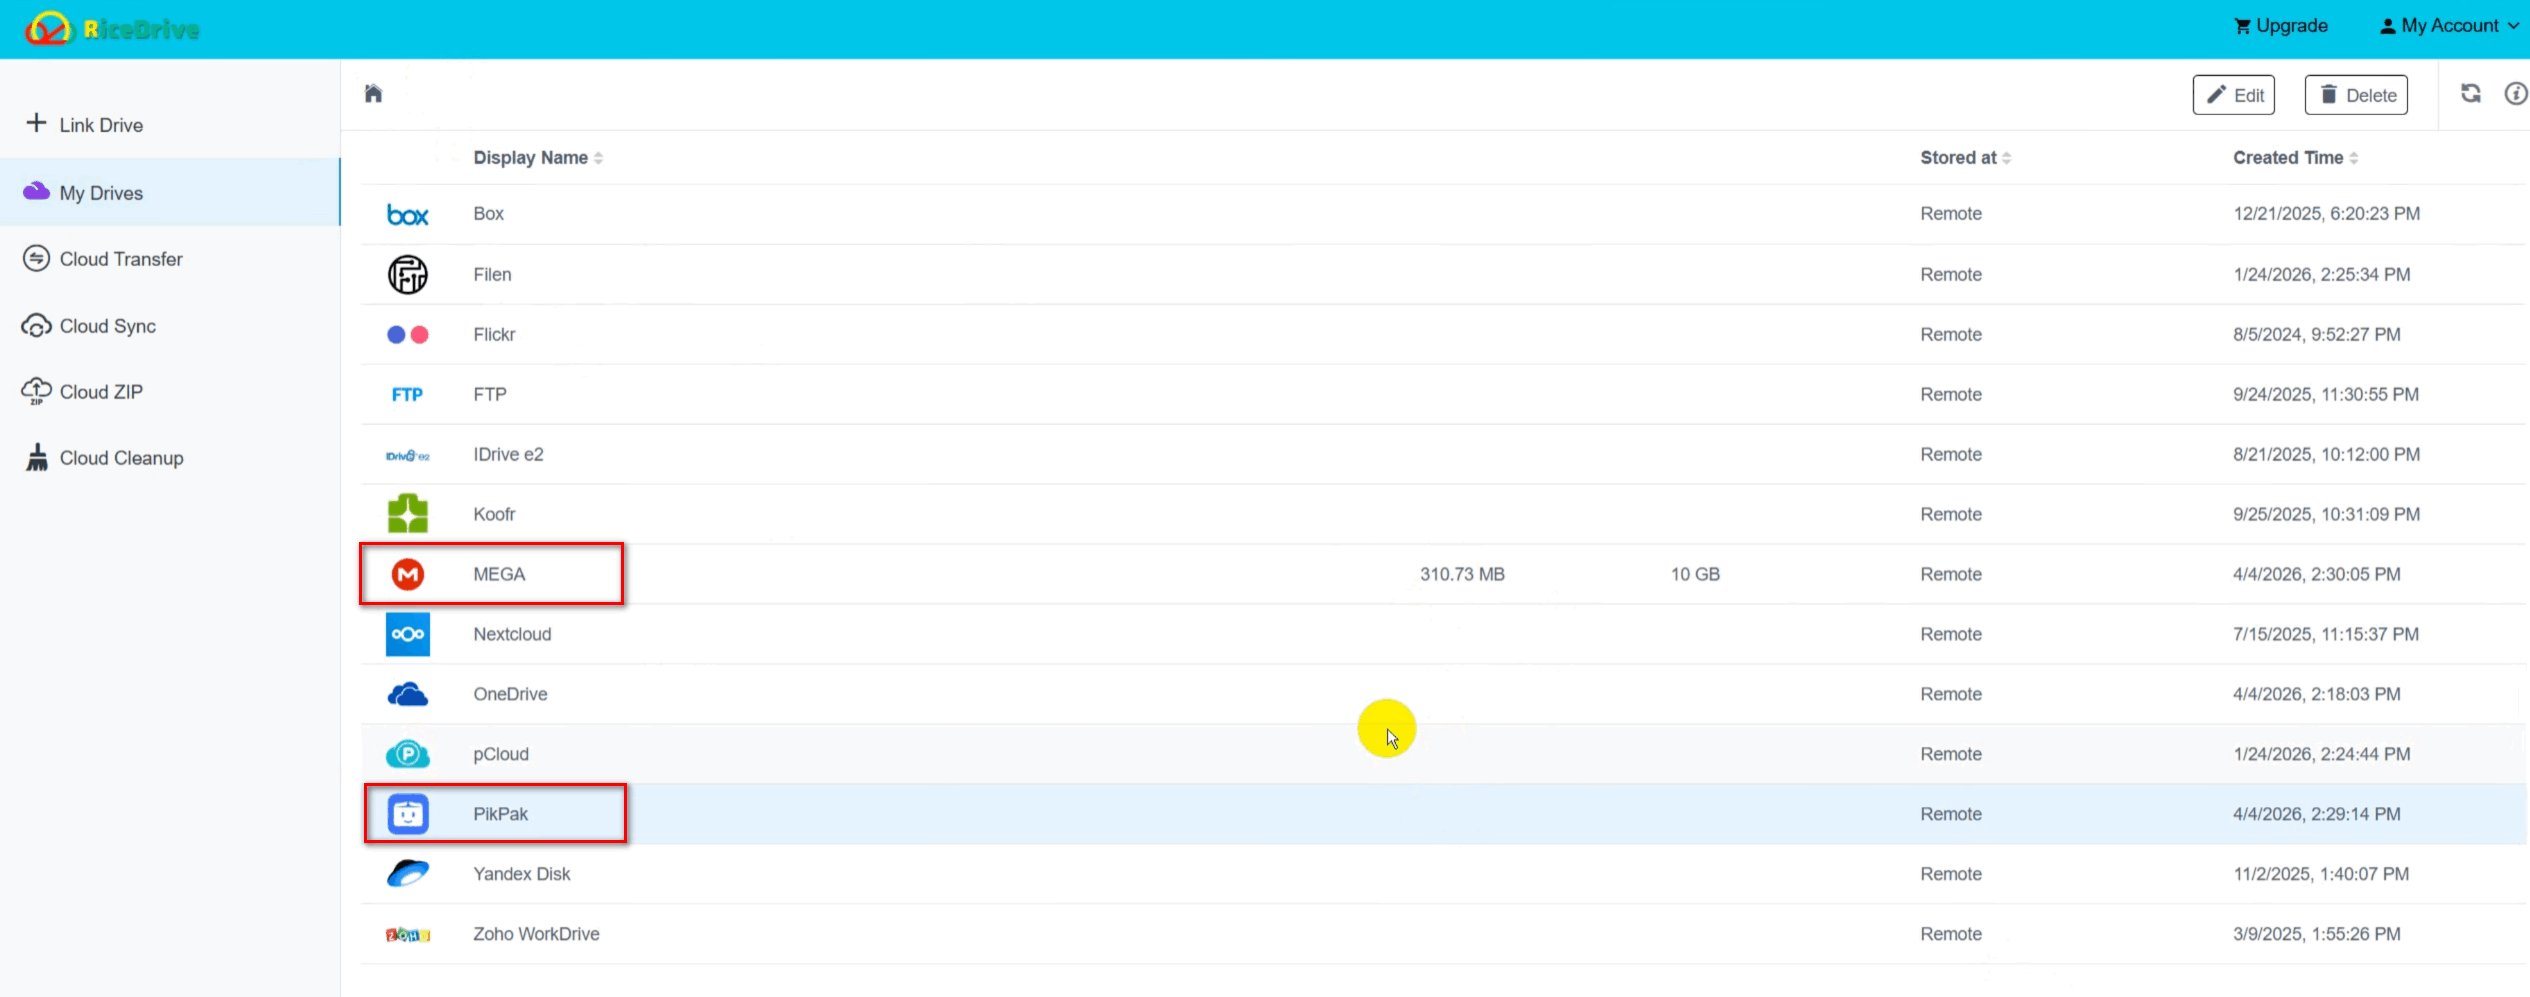Click the Nextcloud logo in the list
Screen dimensions: 2530x997
[408, 634]
